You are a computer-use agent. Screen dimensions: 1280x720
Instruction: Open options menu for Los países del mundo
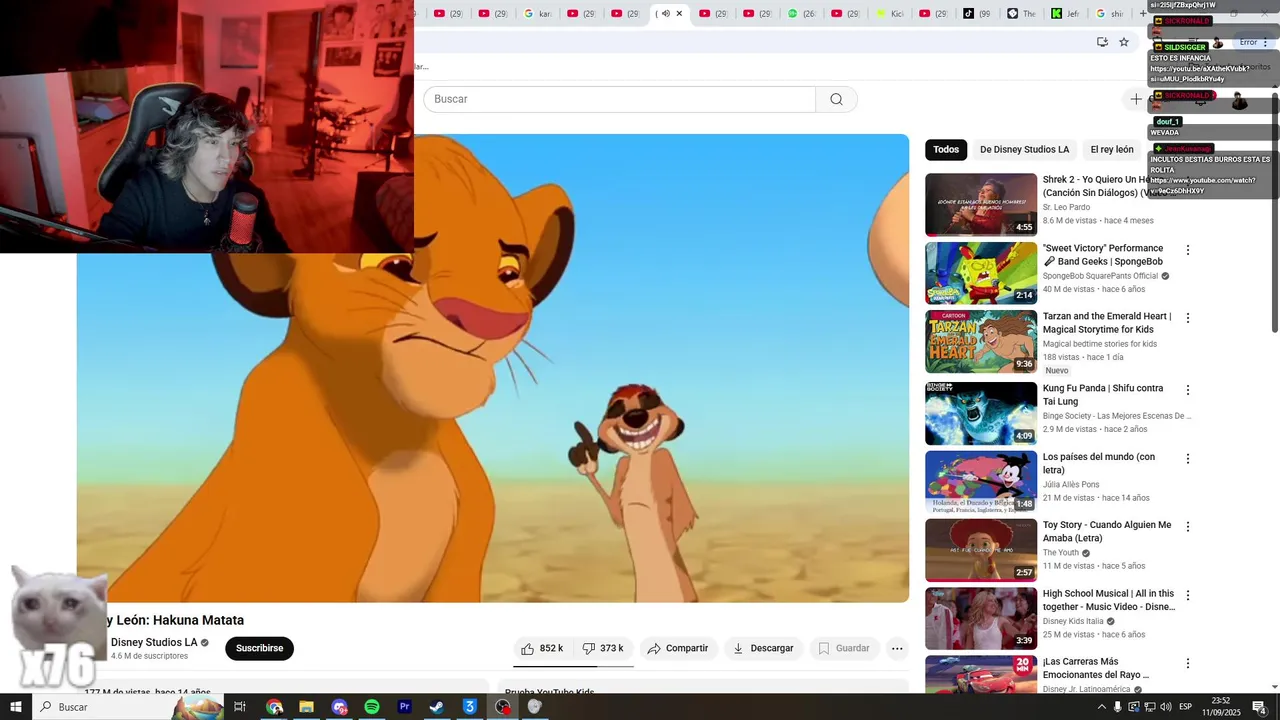click(x=1188, y=459)
